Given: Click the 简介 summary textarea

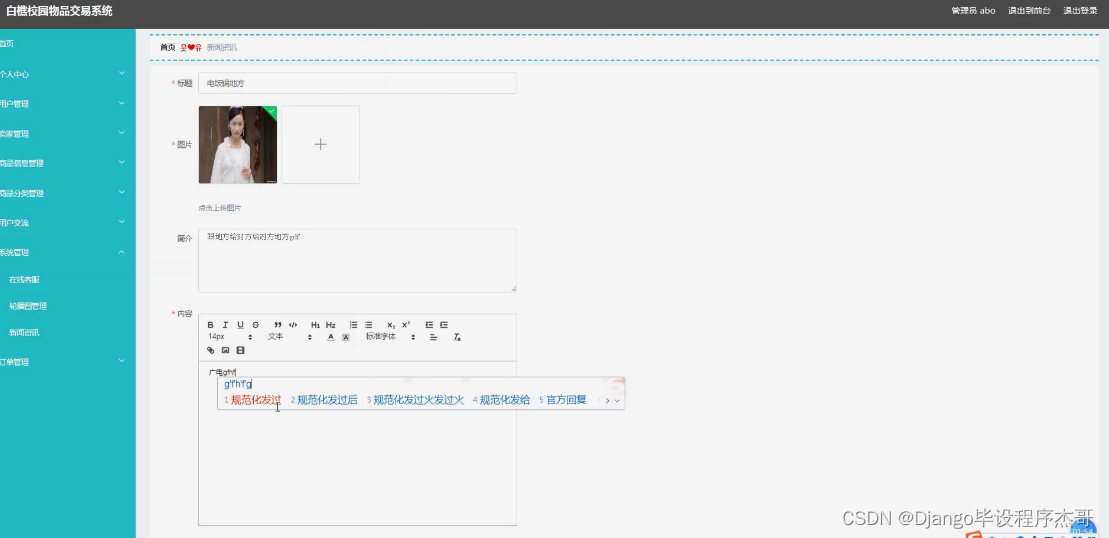Looking at the screenshot, I should point(357,260).
